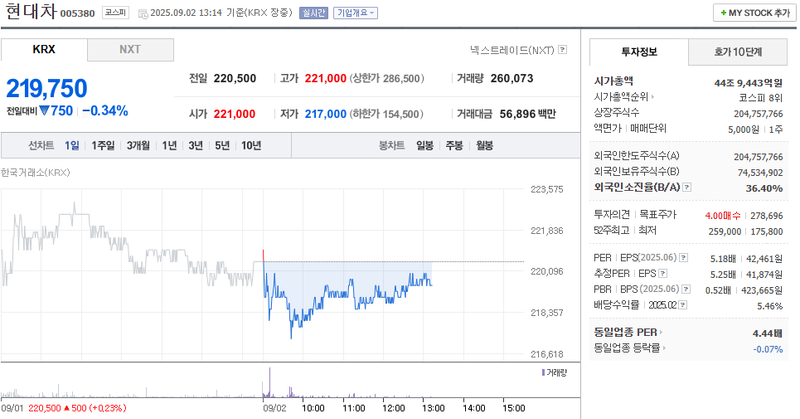Click the 09/02 date marker on chart axis

274,408
